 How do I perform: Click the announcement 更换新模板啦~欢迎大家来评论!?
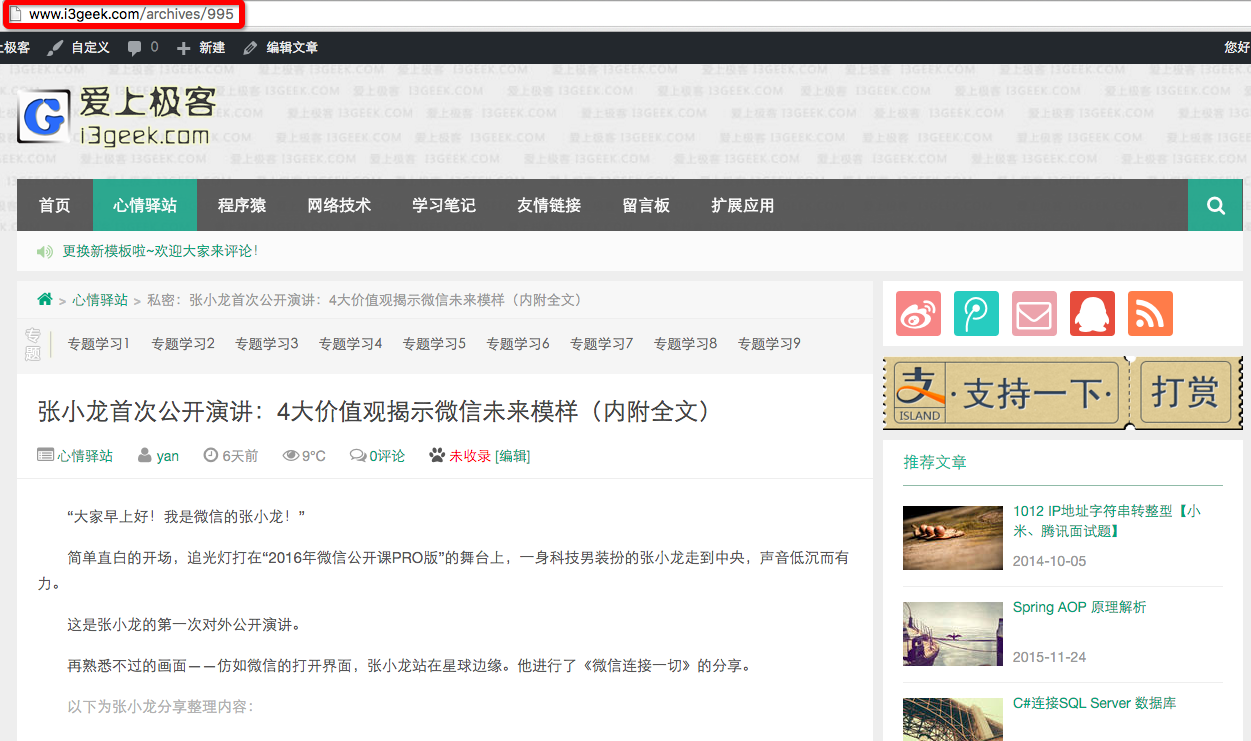point(160,252)
